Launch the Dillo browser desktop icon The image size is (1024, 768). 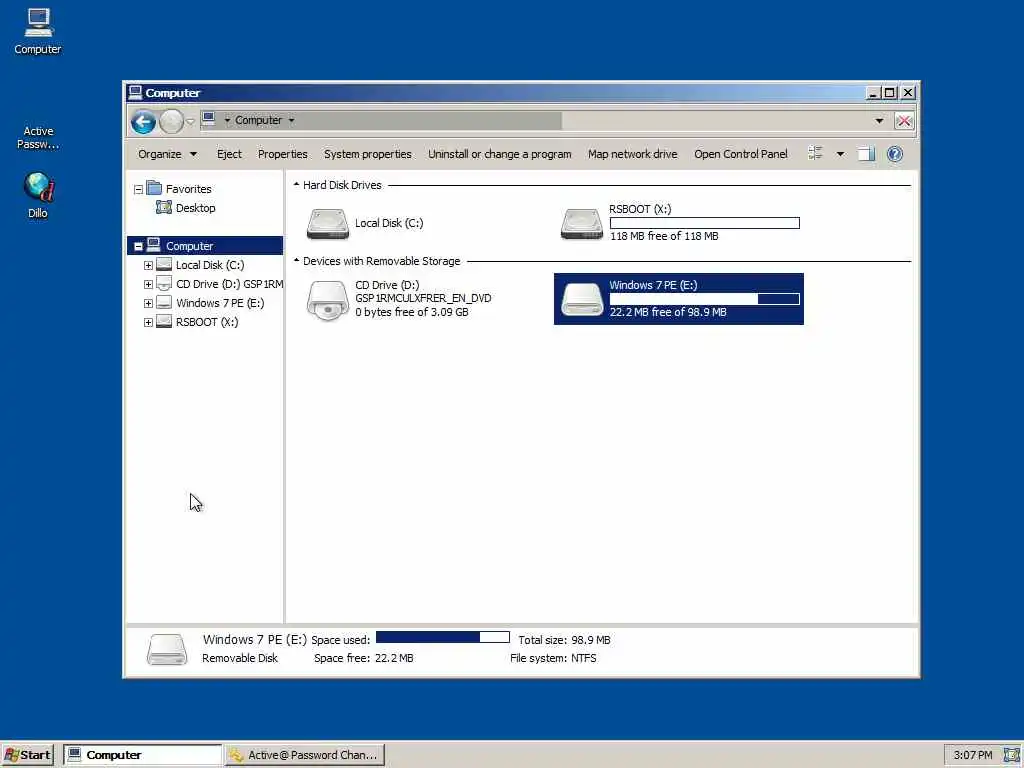[38, 195]
